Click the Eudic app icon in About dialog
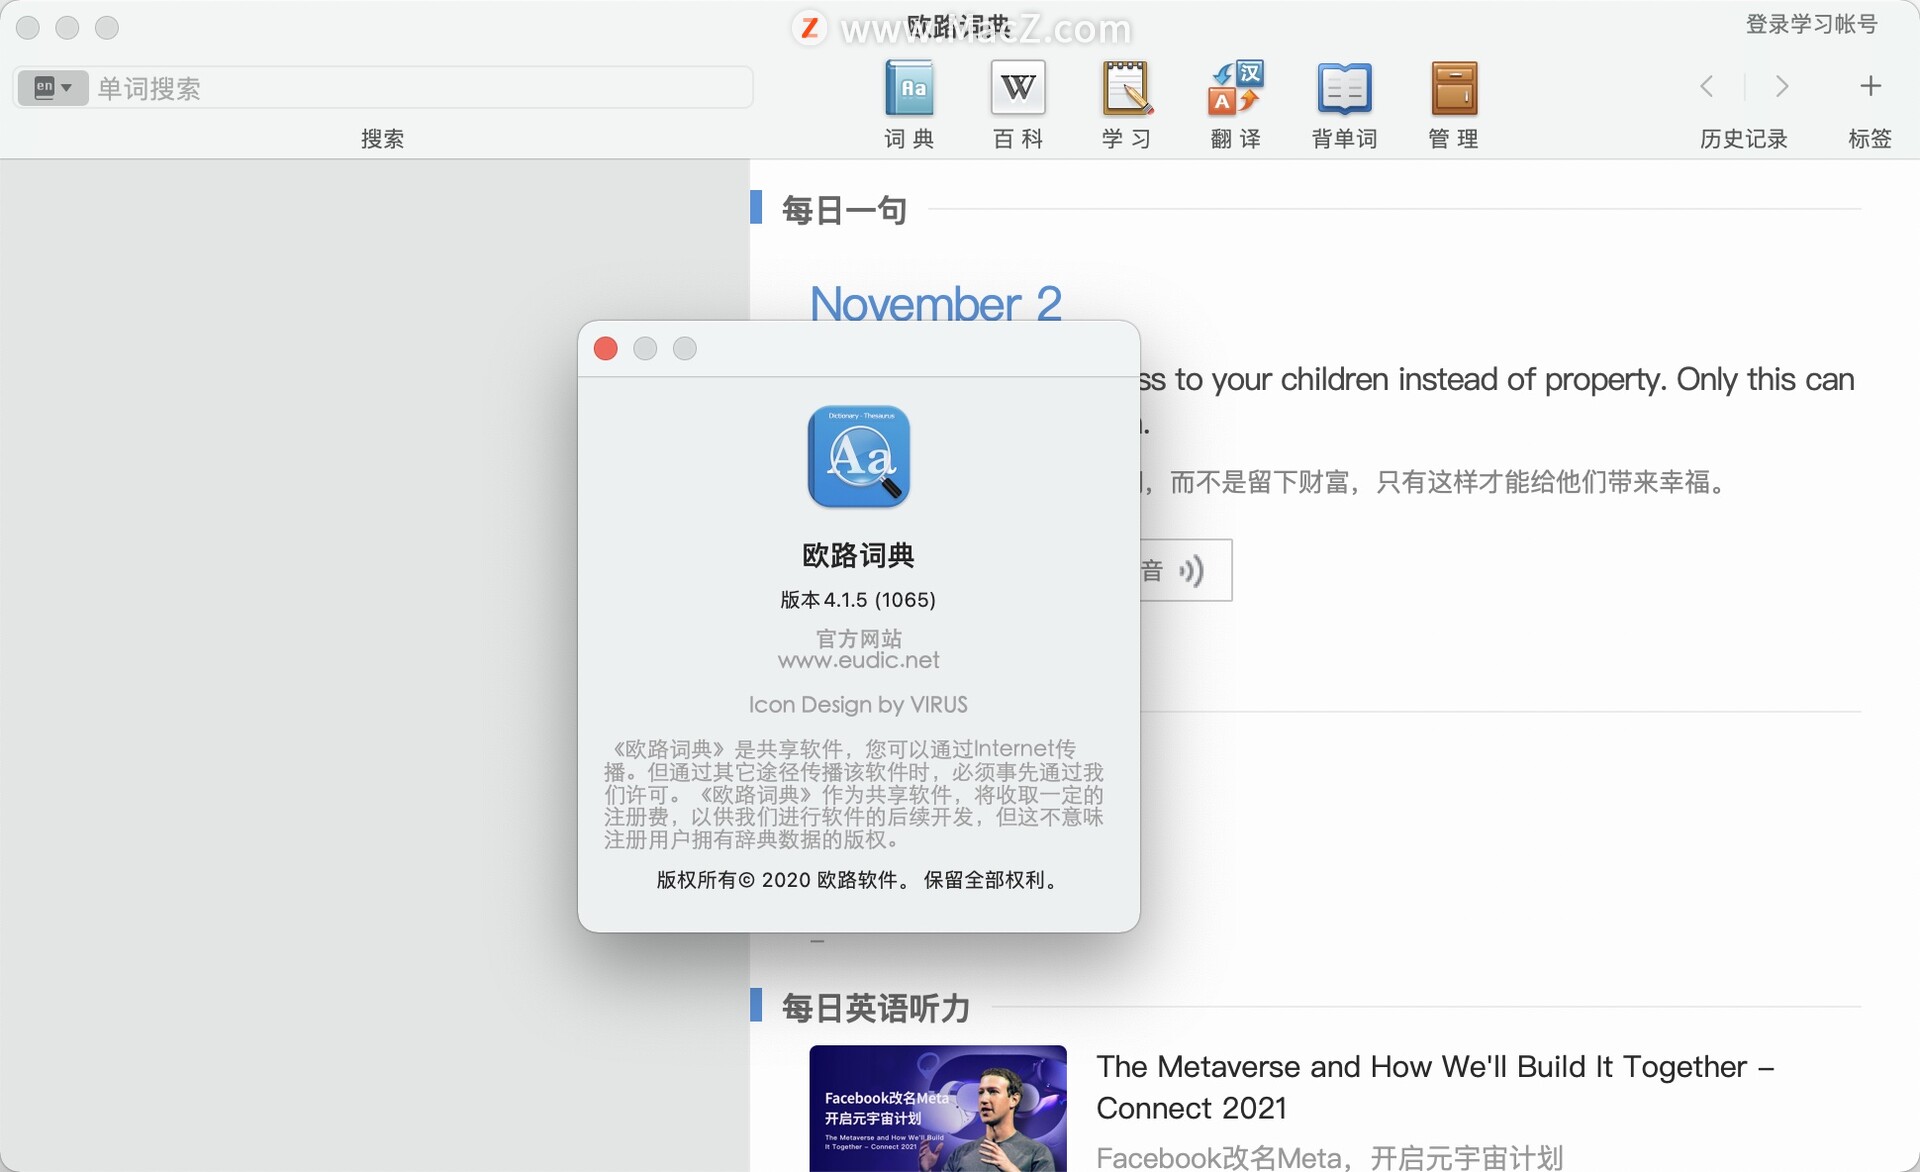 coord(859,456)
